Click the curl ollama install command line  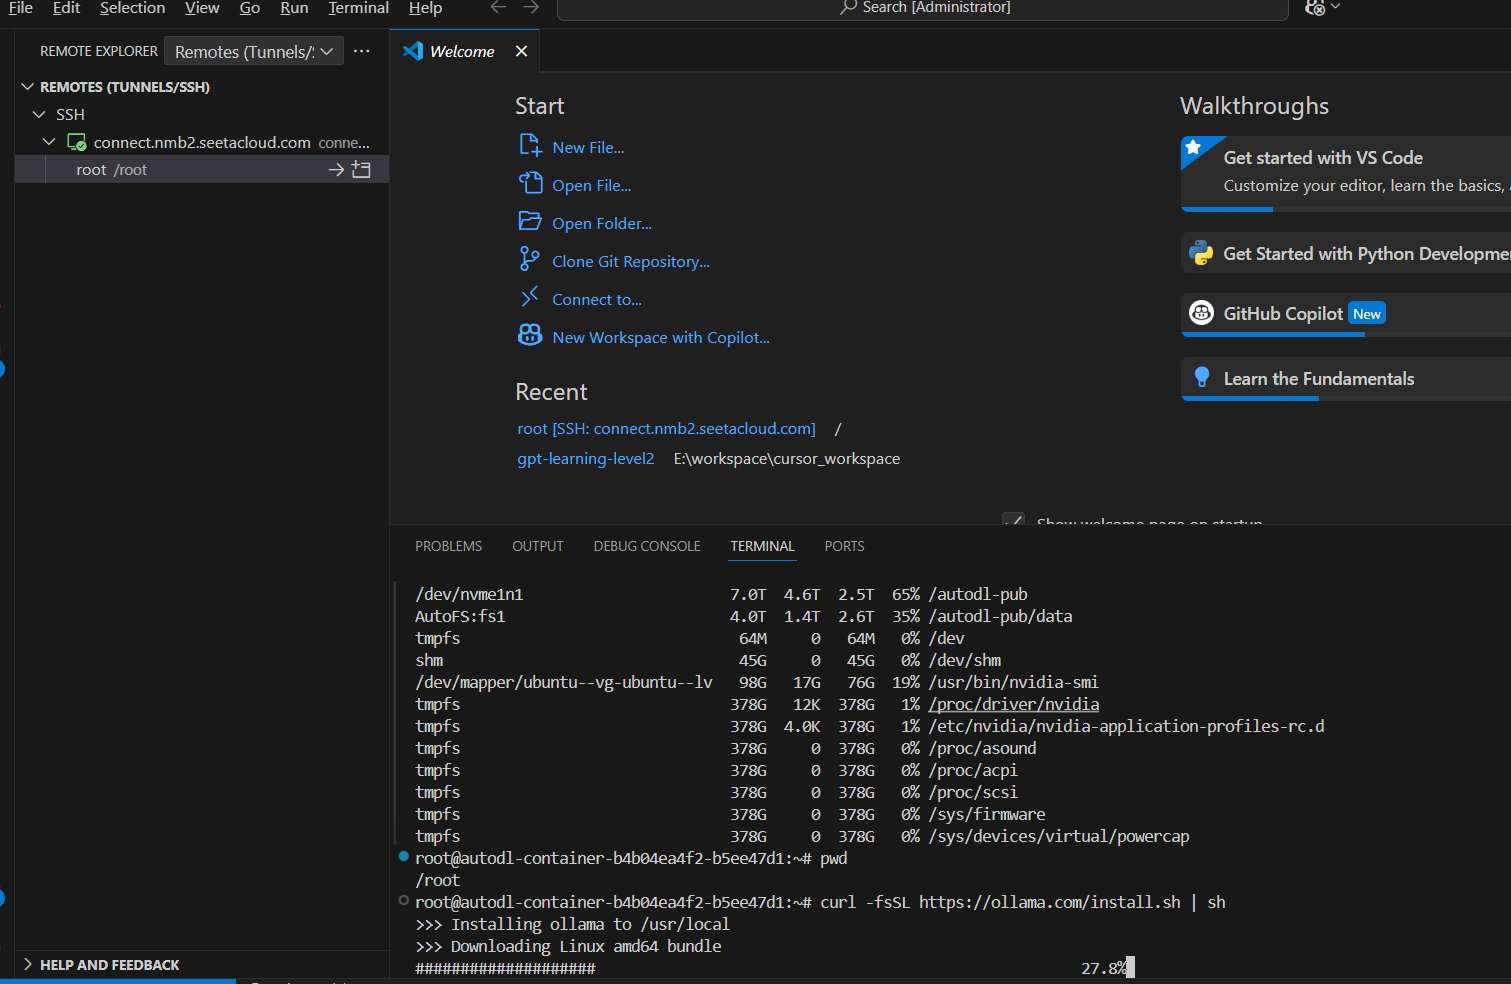tap(1022, 902)
